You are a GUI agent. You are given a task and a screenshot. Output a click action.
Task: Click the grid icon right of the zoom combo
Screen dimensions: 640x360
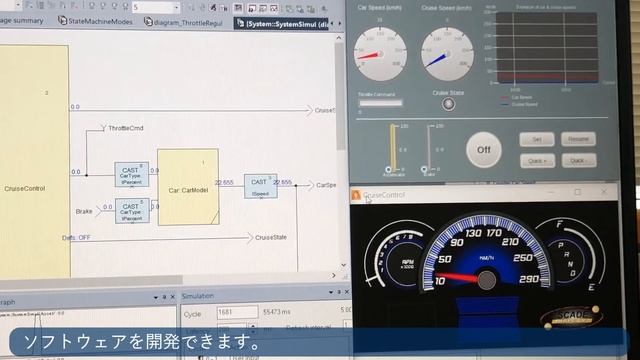tap(238, 8)
